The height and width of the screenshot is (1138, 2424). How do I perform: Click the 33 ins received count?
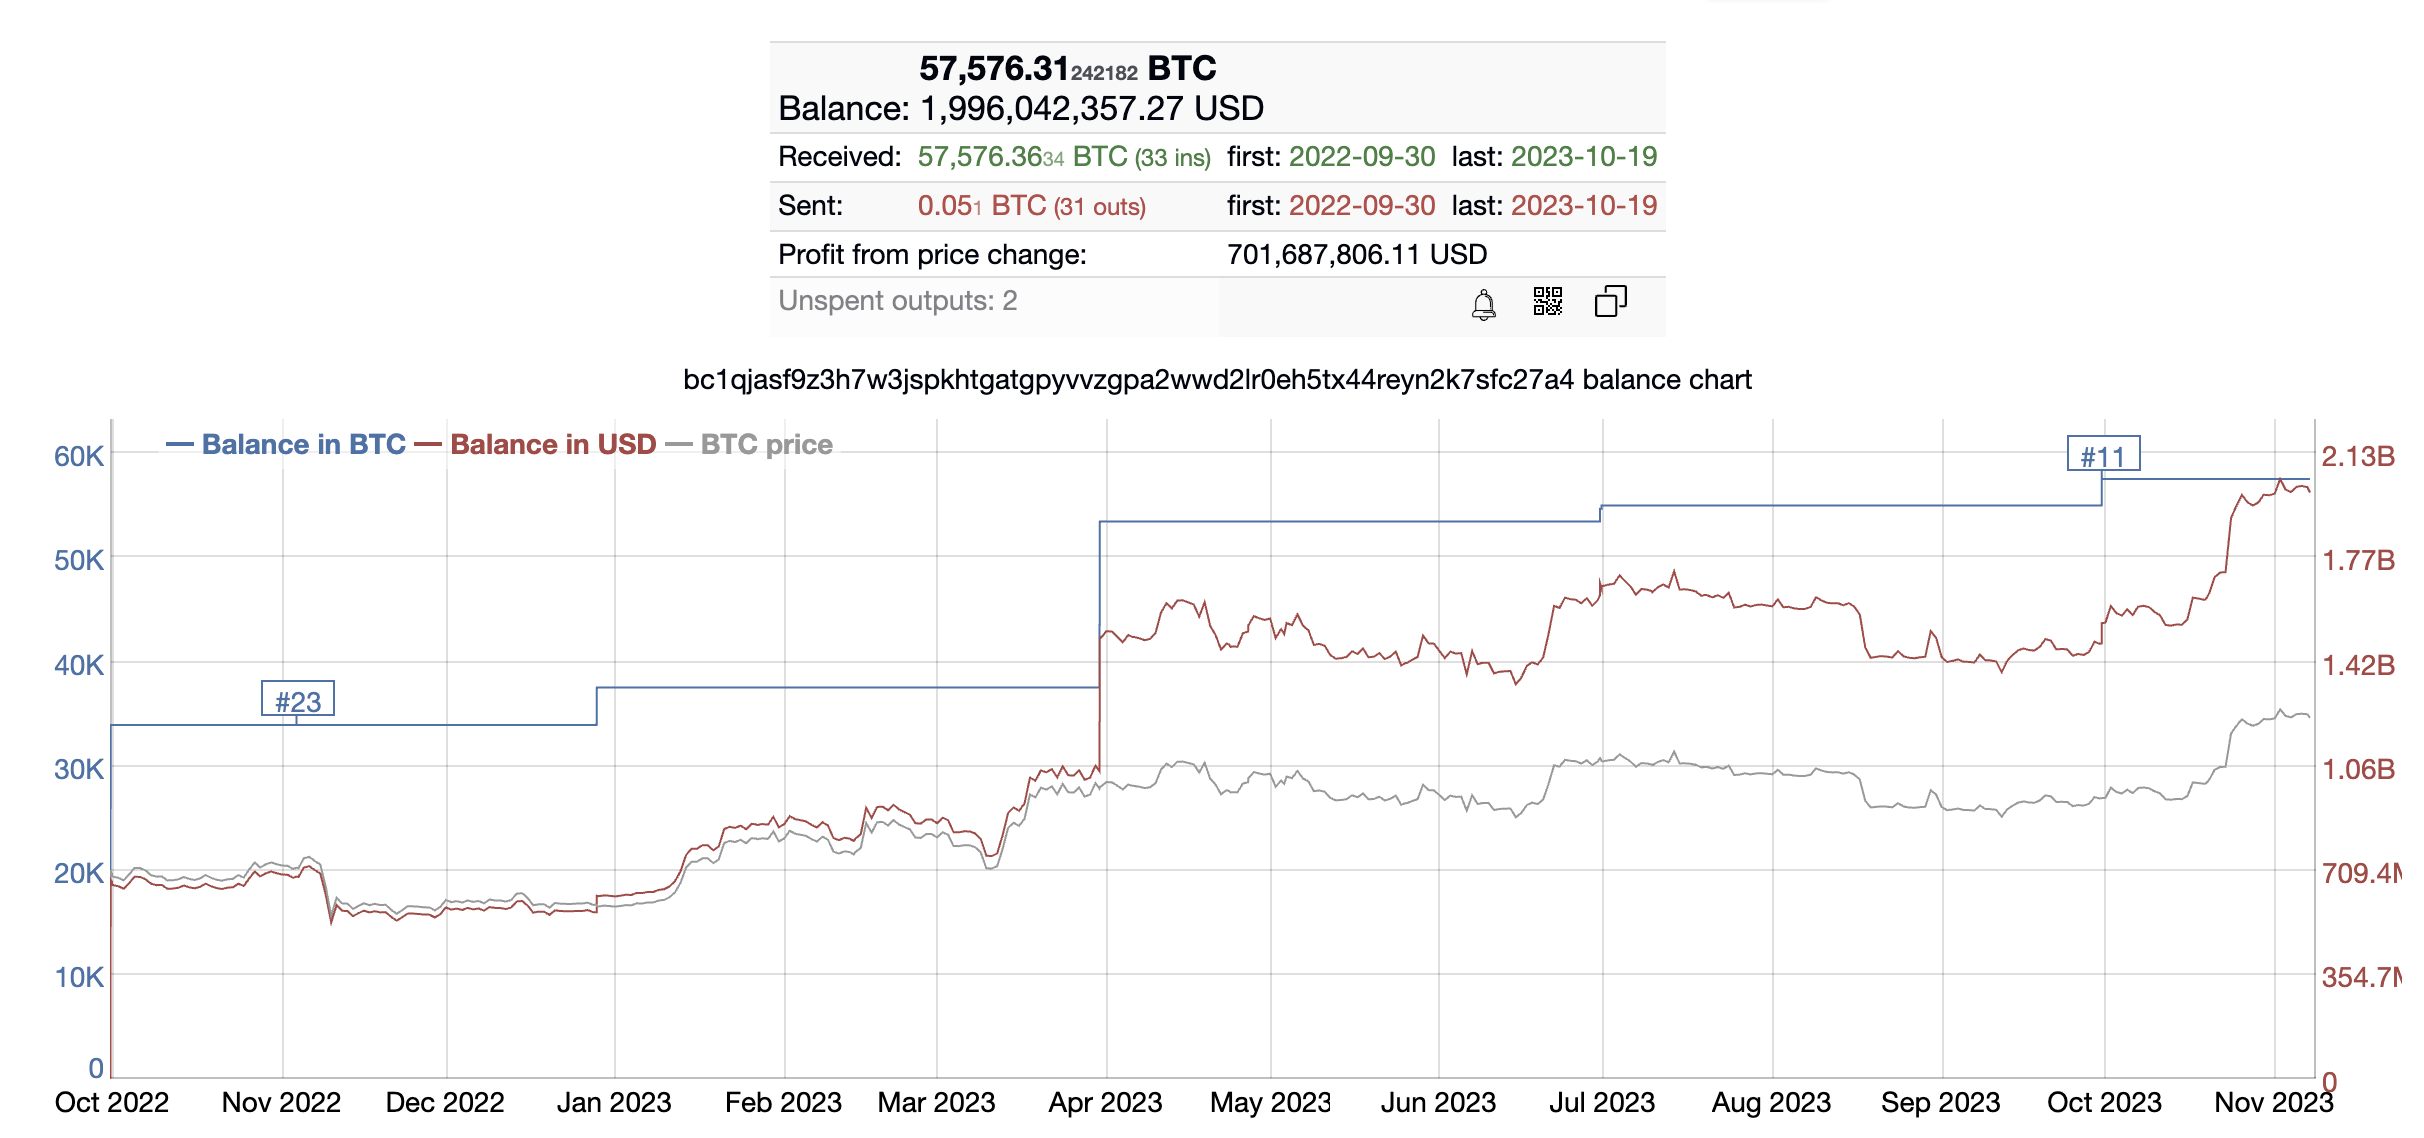coord(1172,158)
